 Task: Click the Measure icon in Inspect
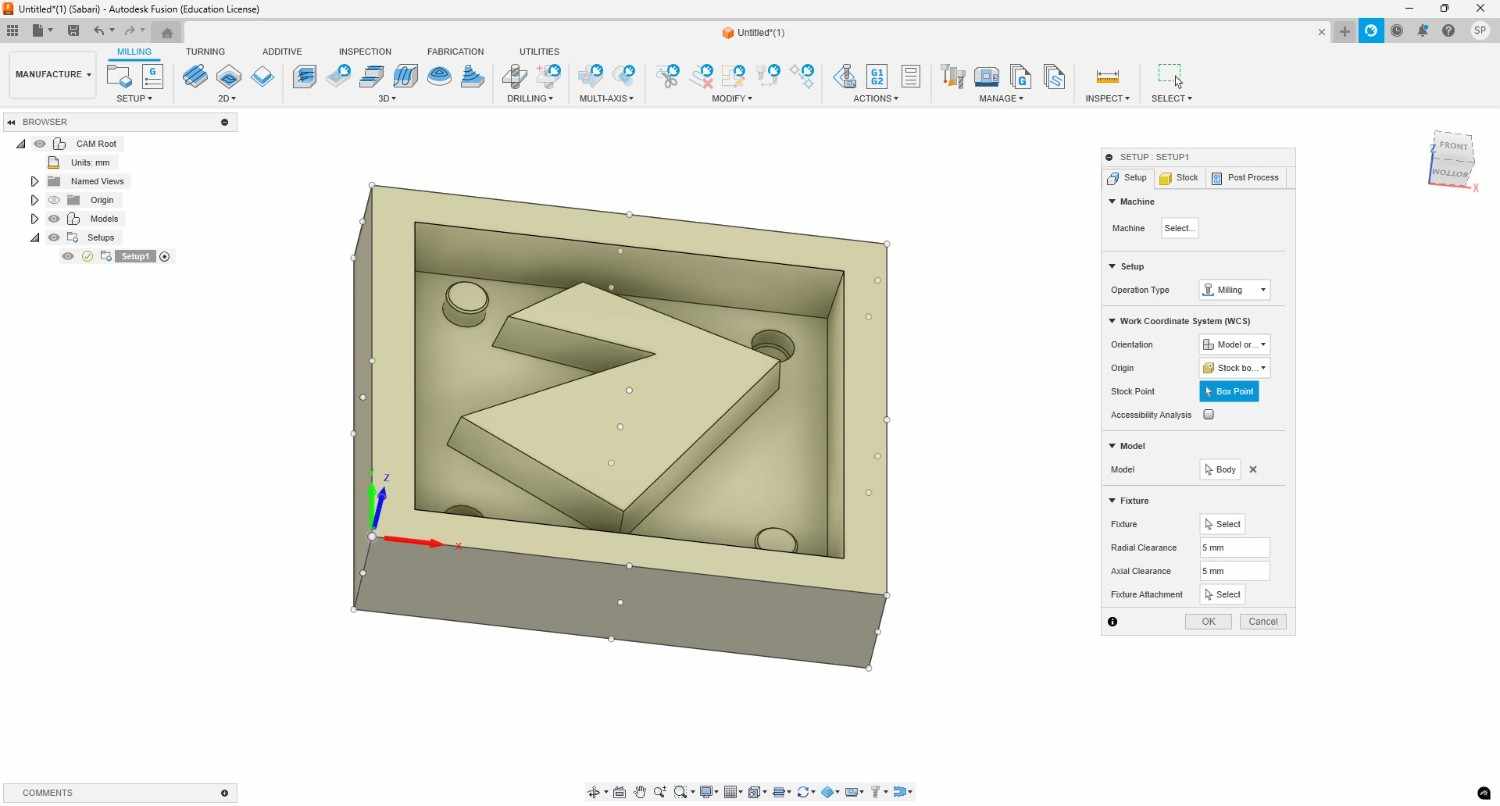[x=1107, y=76]
